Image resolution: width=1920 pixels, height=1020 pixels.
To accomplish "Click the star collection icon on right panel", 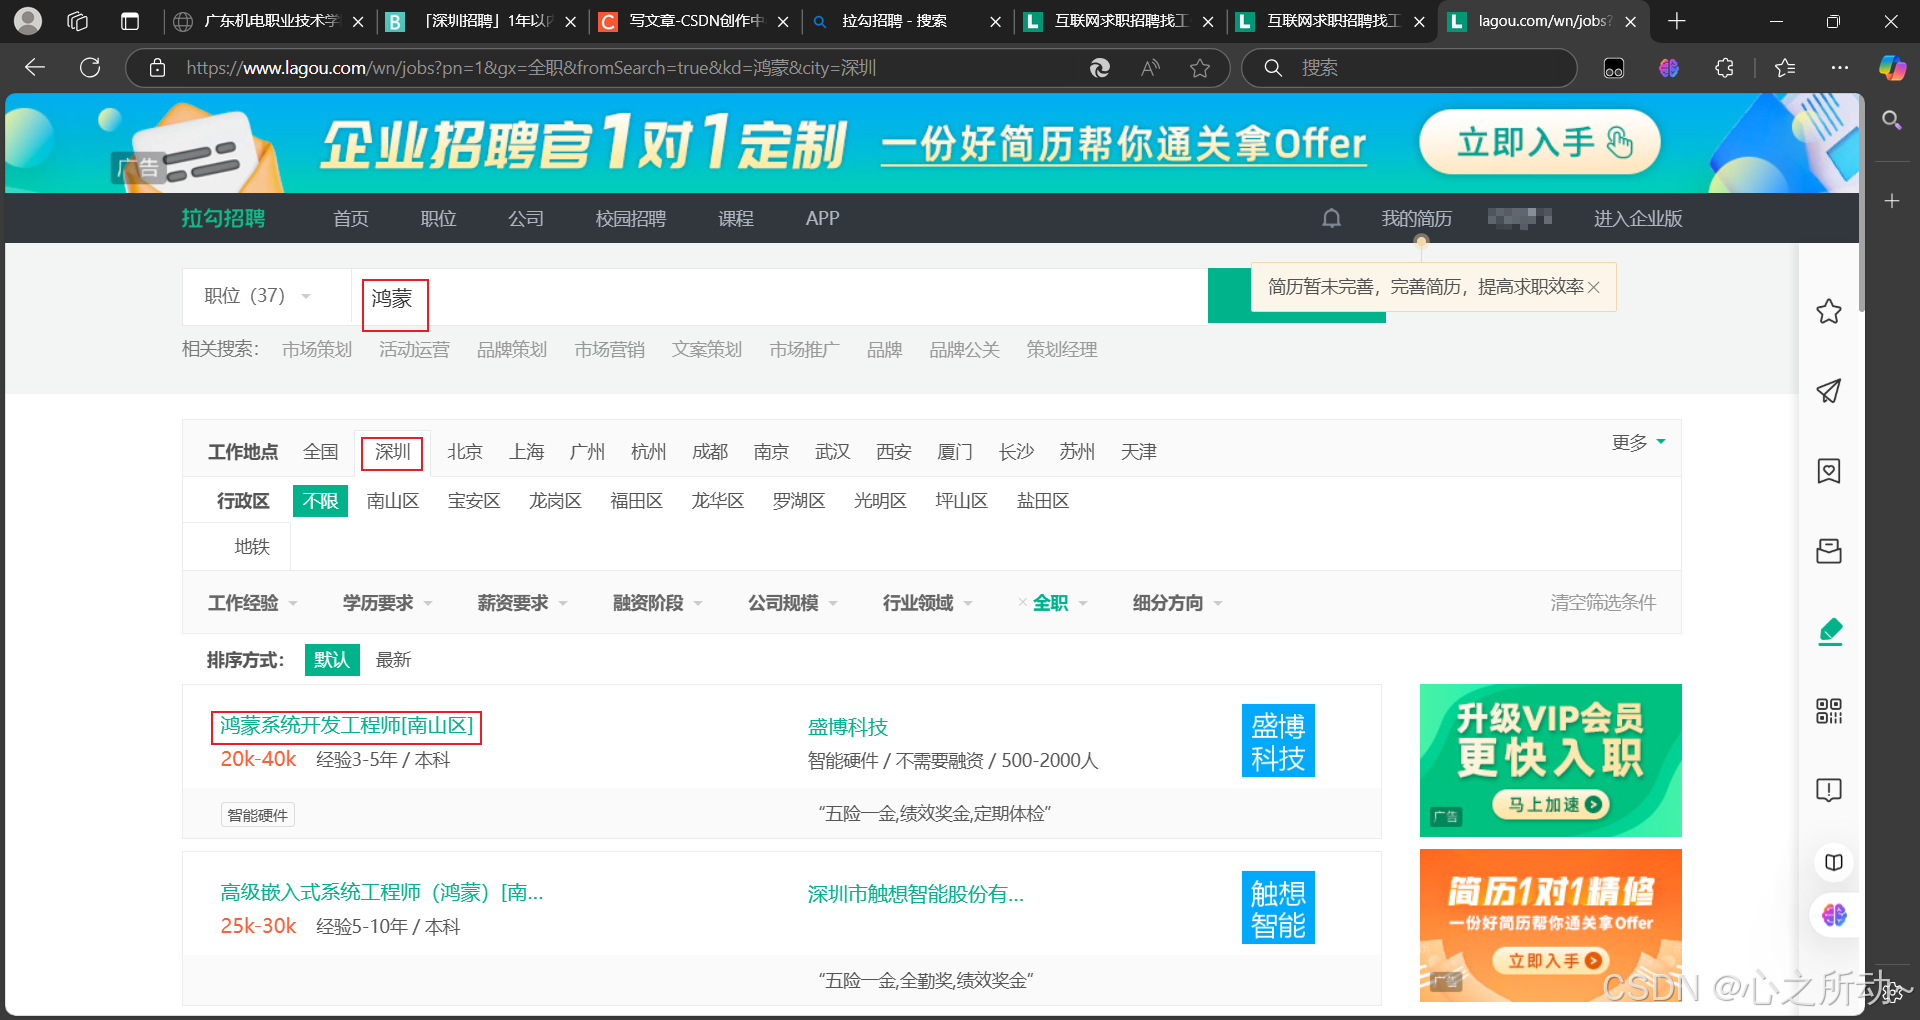I will (1829, 311).
